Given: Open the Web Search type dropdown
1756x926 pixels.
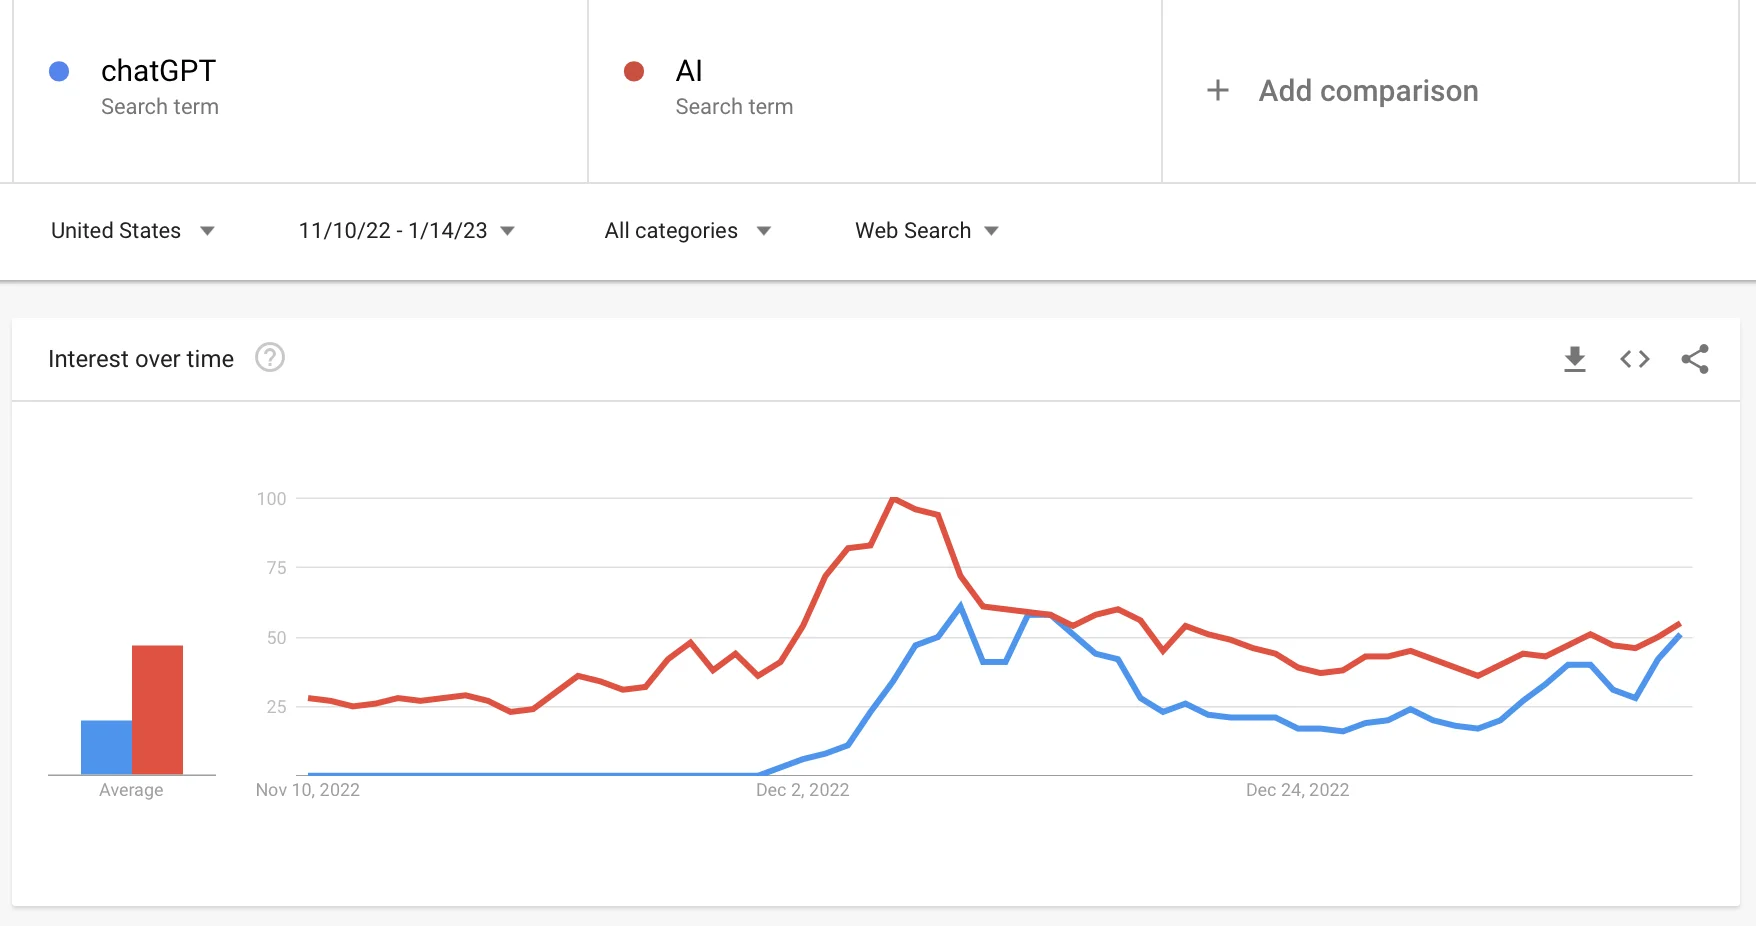Looking at the screenshot, I should pyautogui.click(x=926, y=231).
